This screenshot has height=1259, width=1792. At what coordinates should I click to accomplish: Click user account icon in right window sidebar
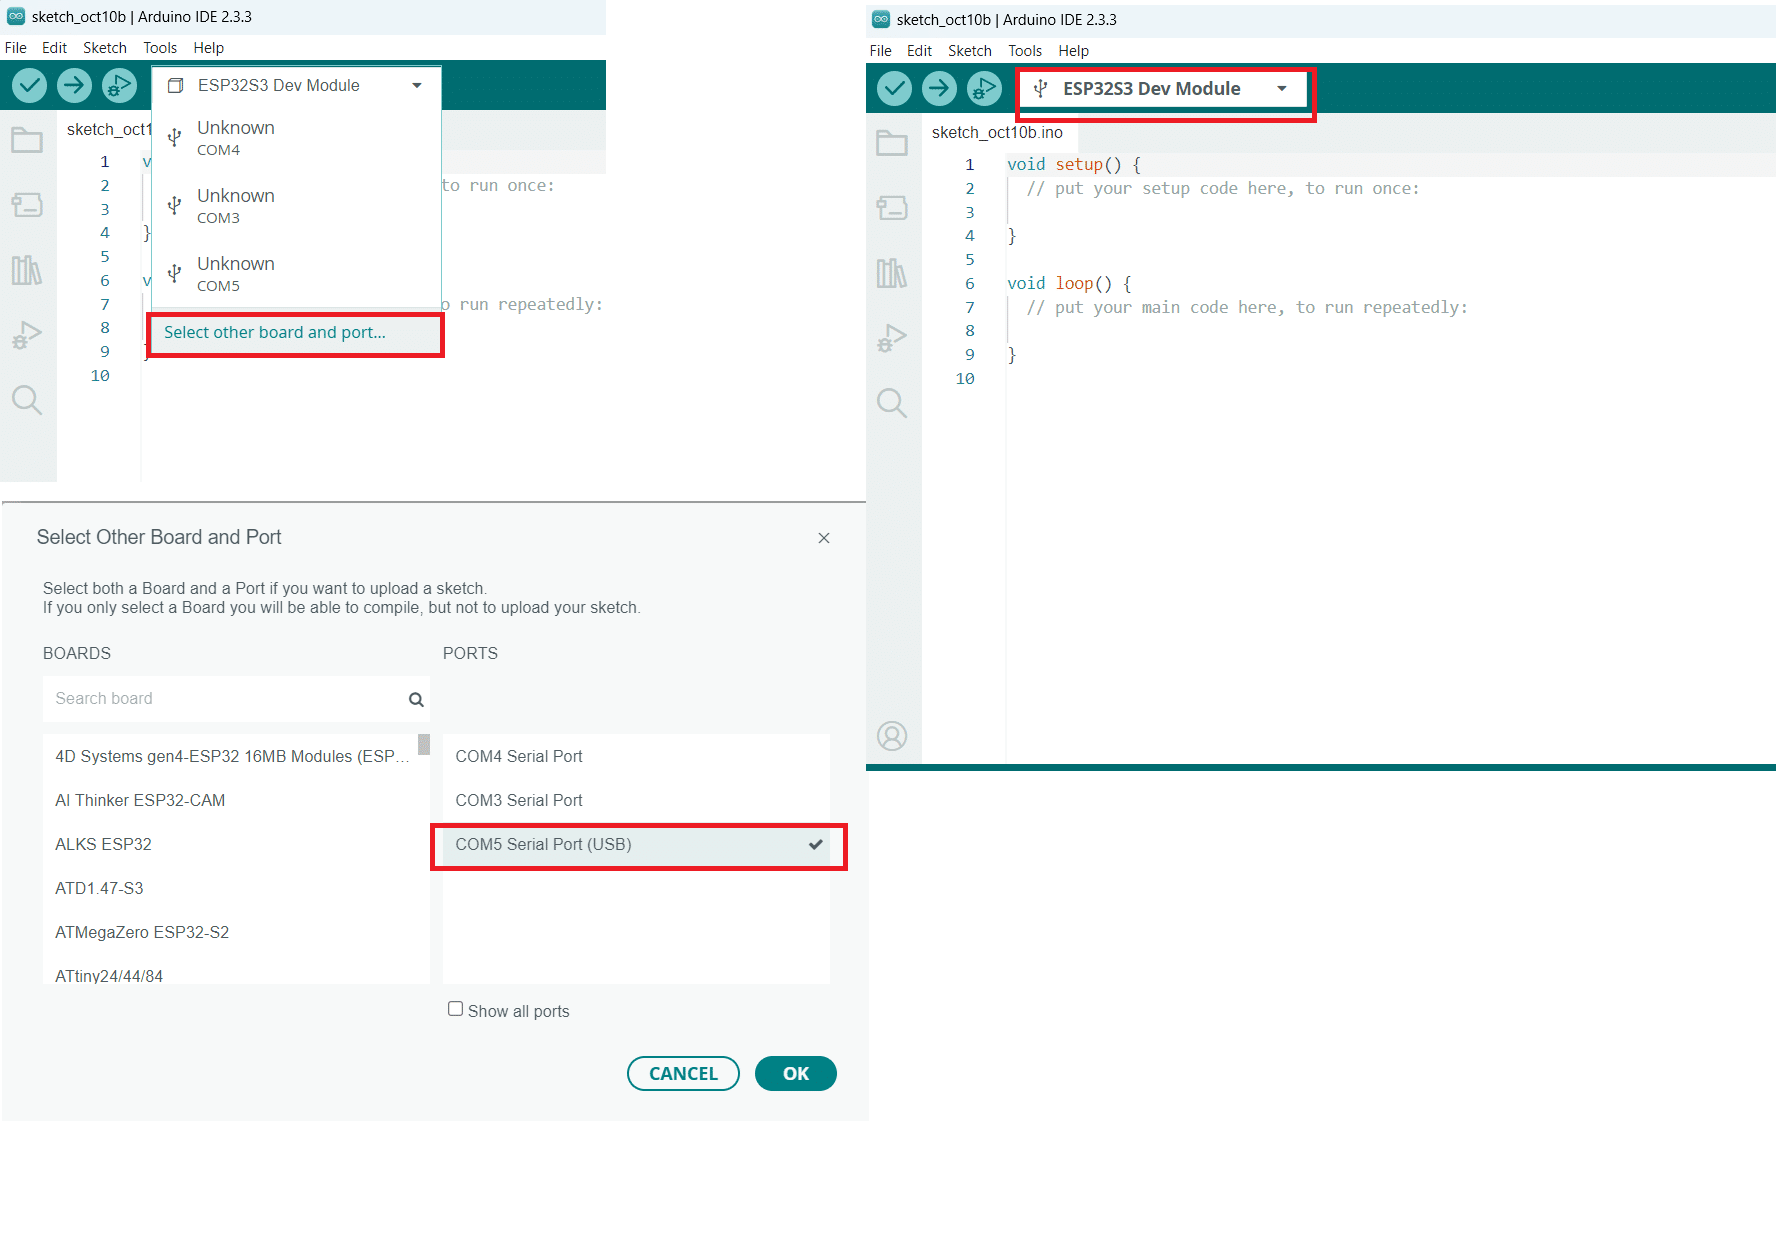[892, 736]
